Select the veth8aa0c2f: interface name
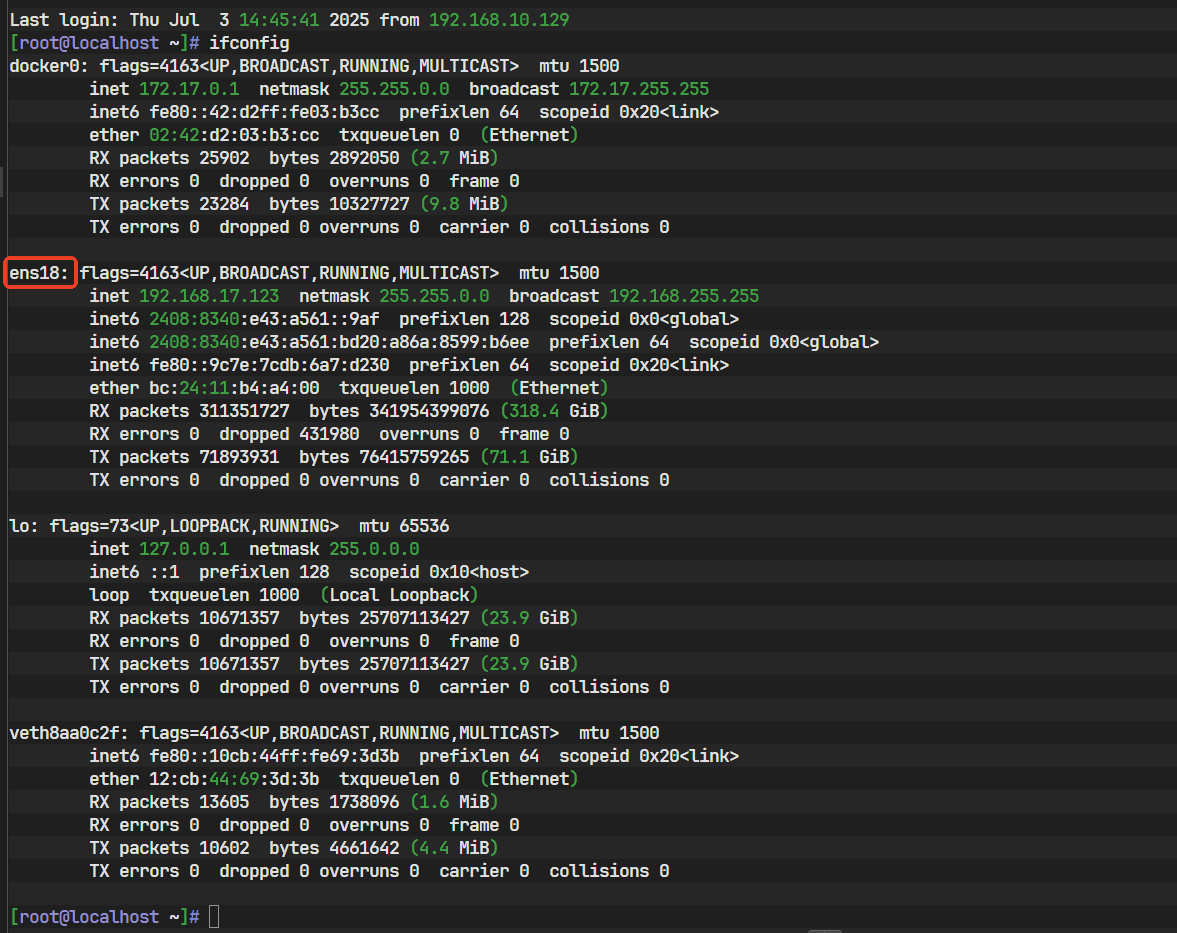The image size is (1177, 933). point(70,733)
